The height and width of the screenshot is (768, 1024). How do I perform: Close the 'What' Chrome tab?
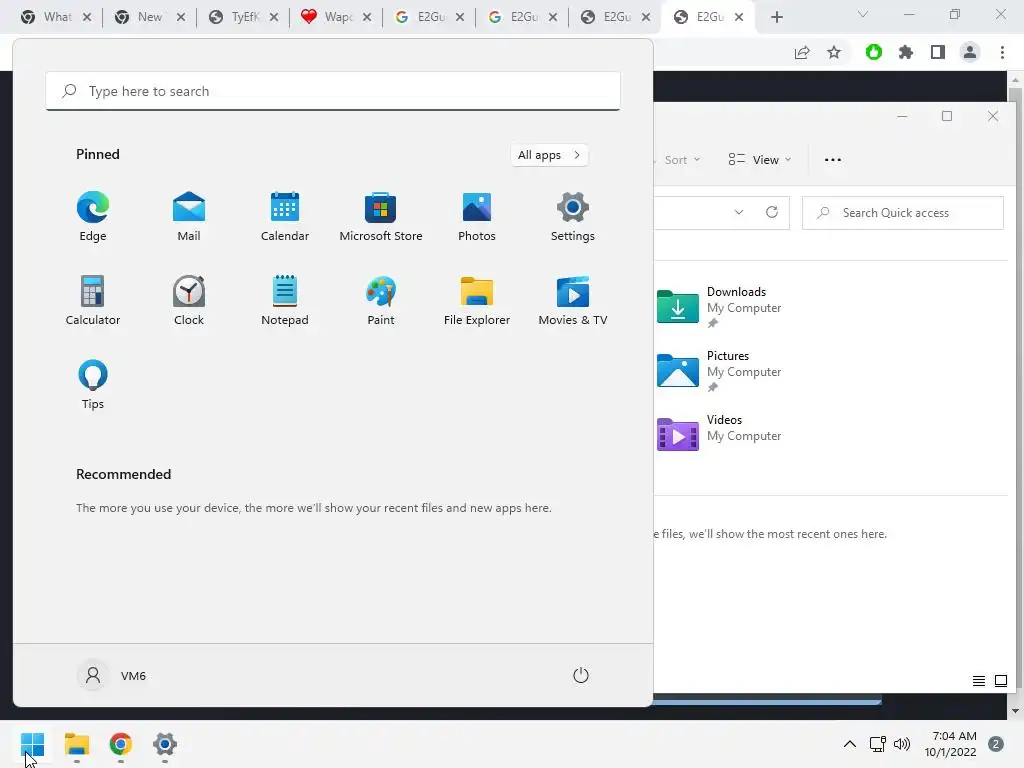tap(87, 17)
